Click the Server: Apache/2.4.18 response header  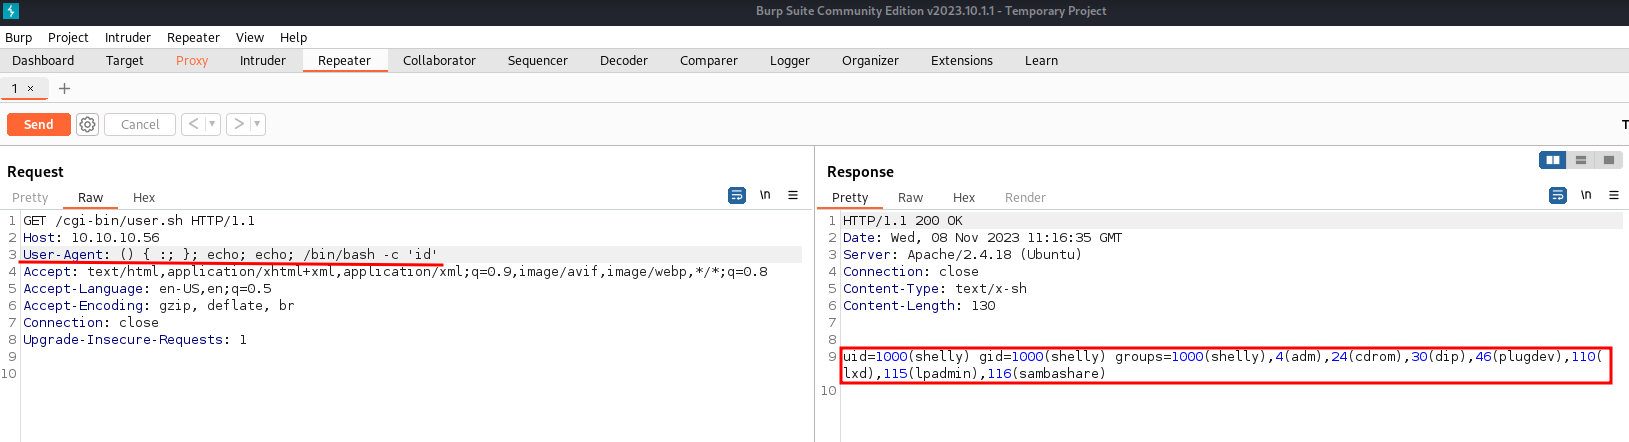[x=962, y=254]
